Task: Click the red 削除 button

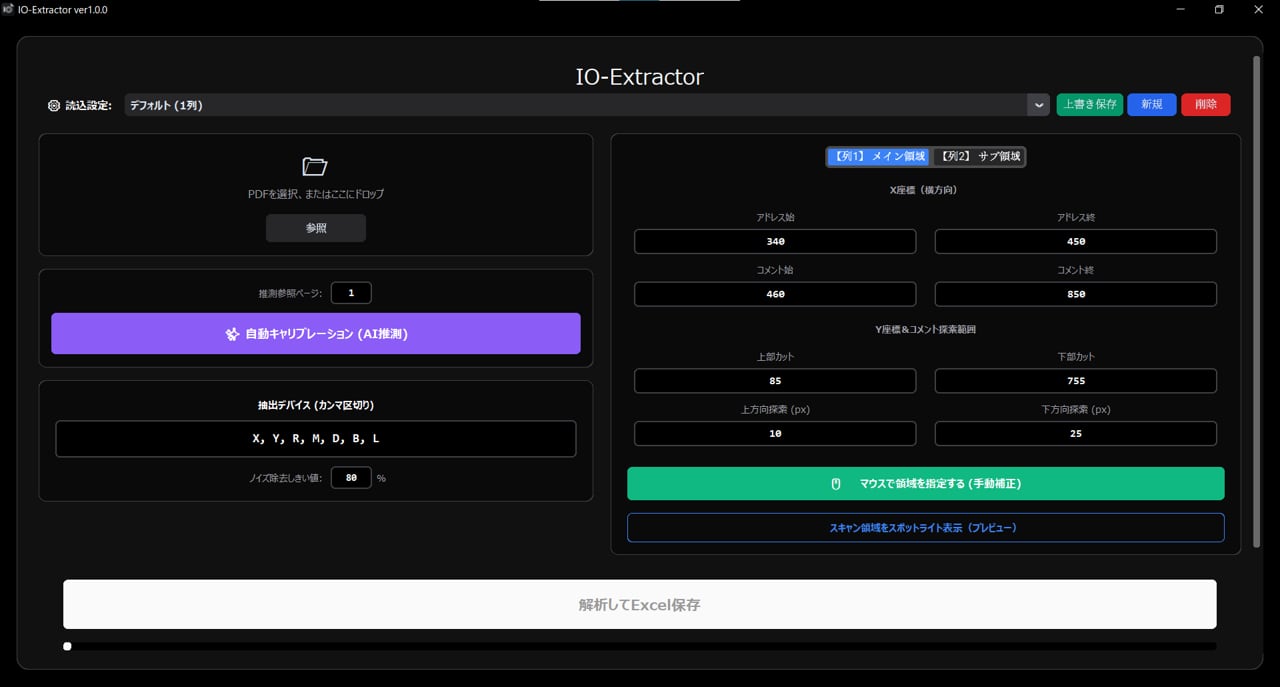Action: click(x=1205, y=105)
